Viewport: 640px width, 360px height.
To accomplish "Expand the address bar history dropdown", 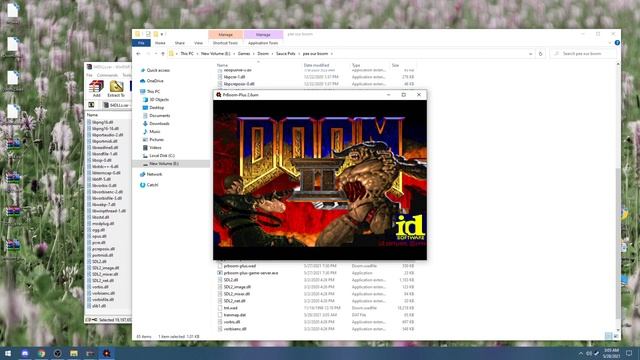I will point(530,54).
